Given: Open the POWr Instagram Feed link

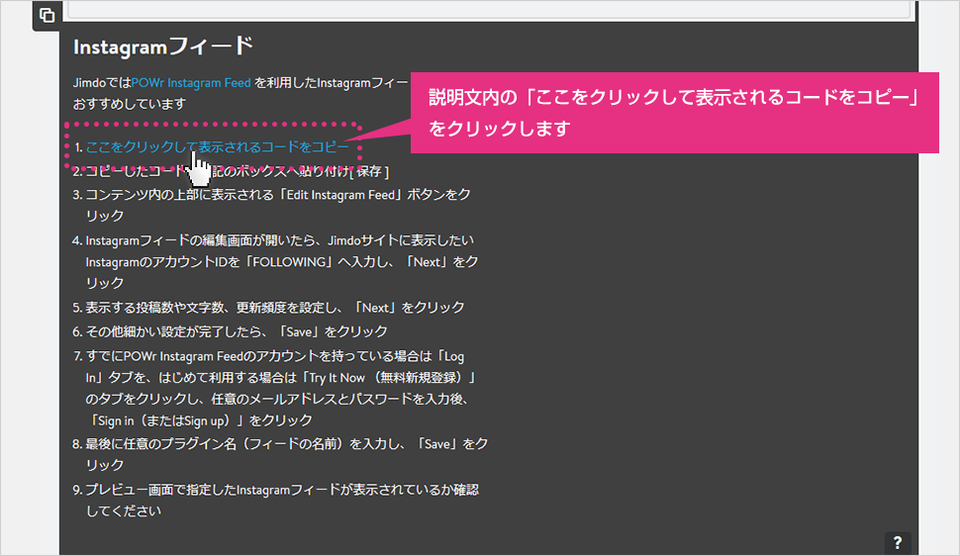Looking at the screenshot, I should [x=191, y=83].
